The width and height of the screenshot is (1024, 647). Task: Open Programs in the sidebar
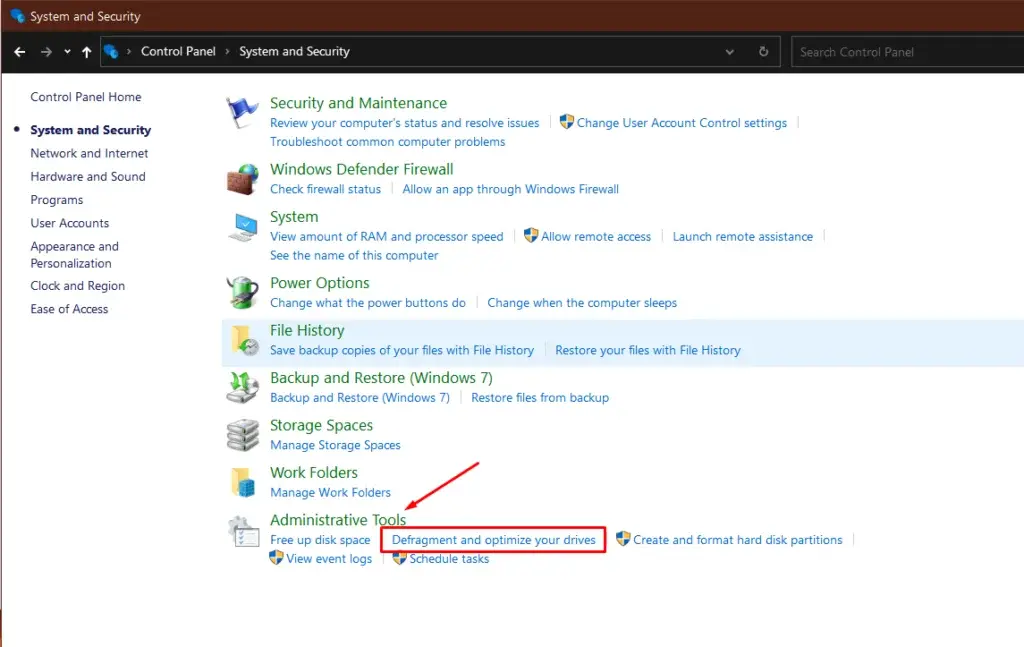[x=57, y=200]
